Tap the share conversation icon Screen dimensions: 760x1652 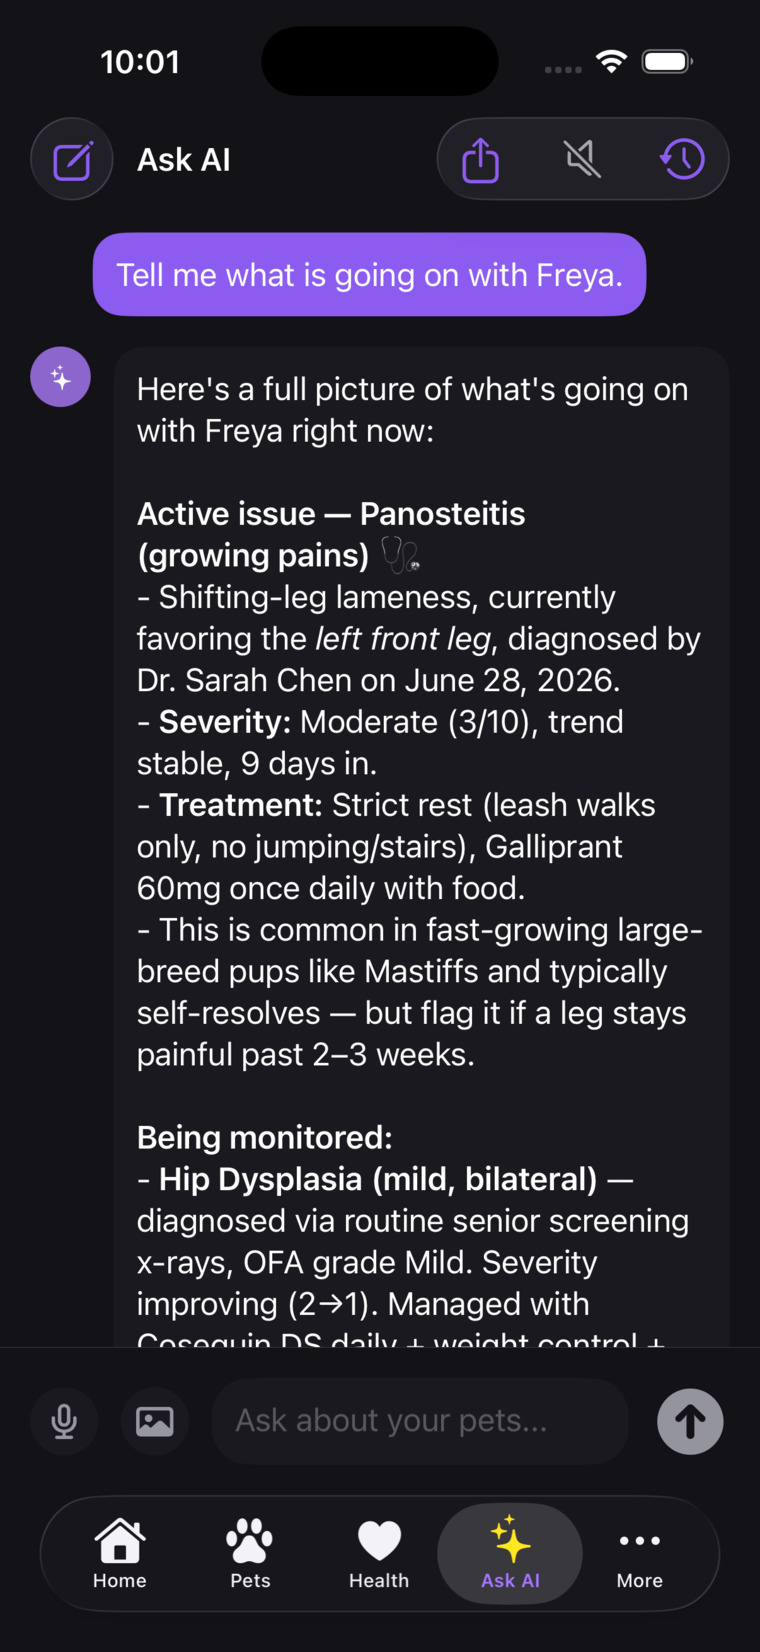click(x=481, y=160)
